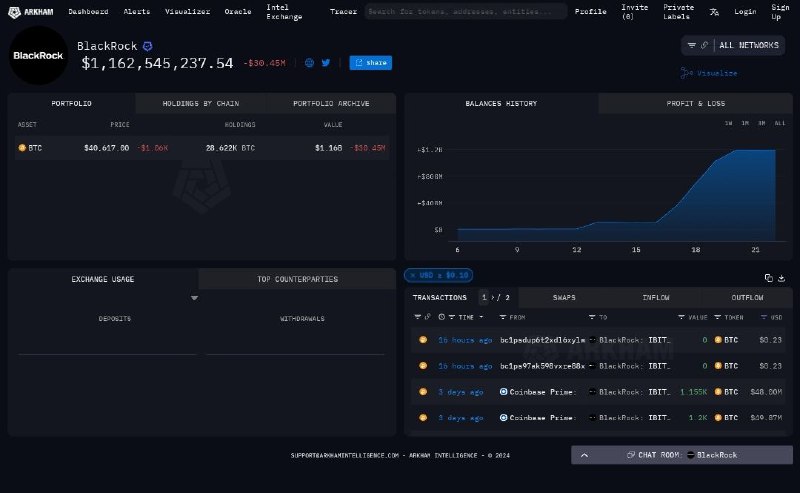
Task: Open Intel Exchange in the top navigation
Action: point(284,12)
